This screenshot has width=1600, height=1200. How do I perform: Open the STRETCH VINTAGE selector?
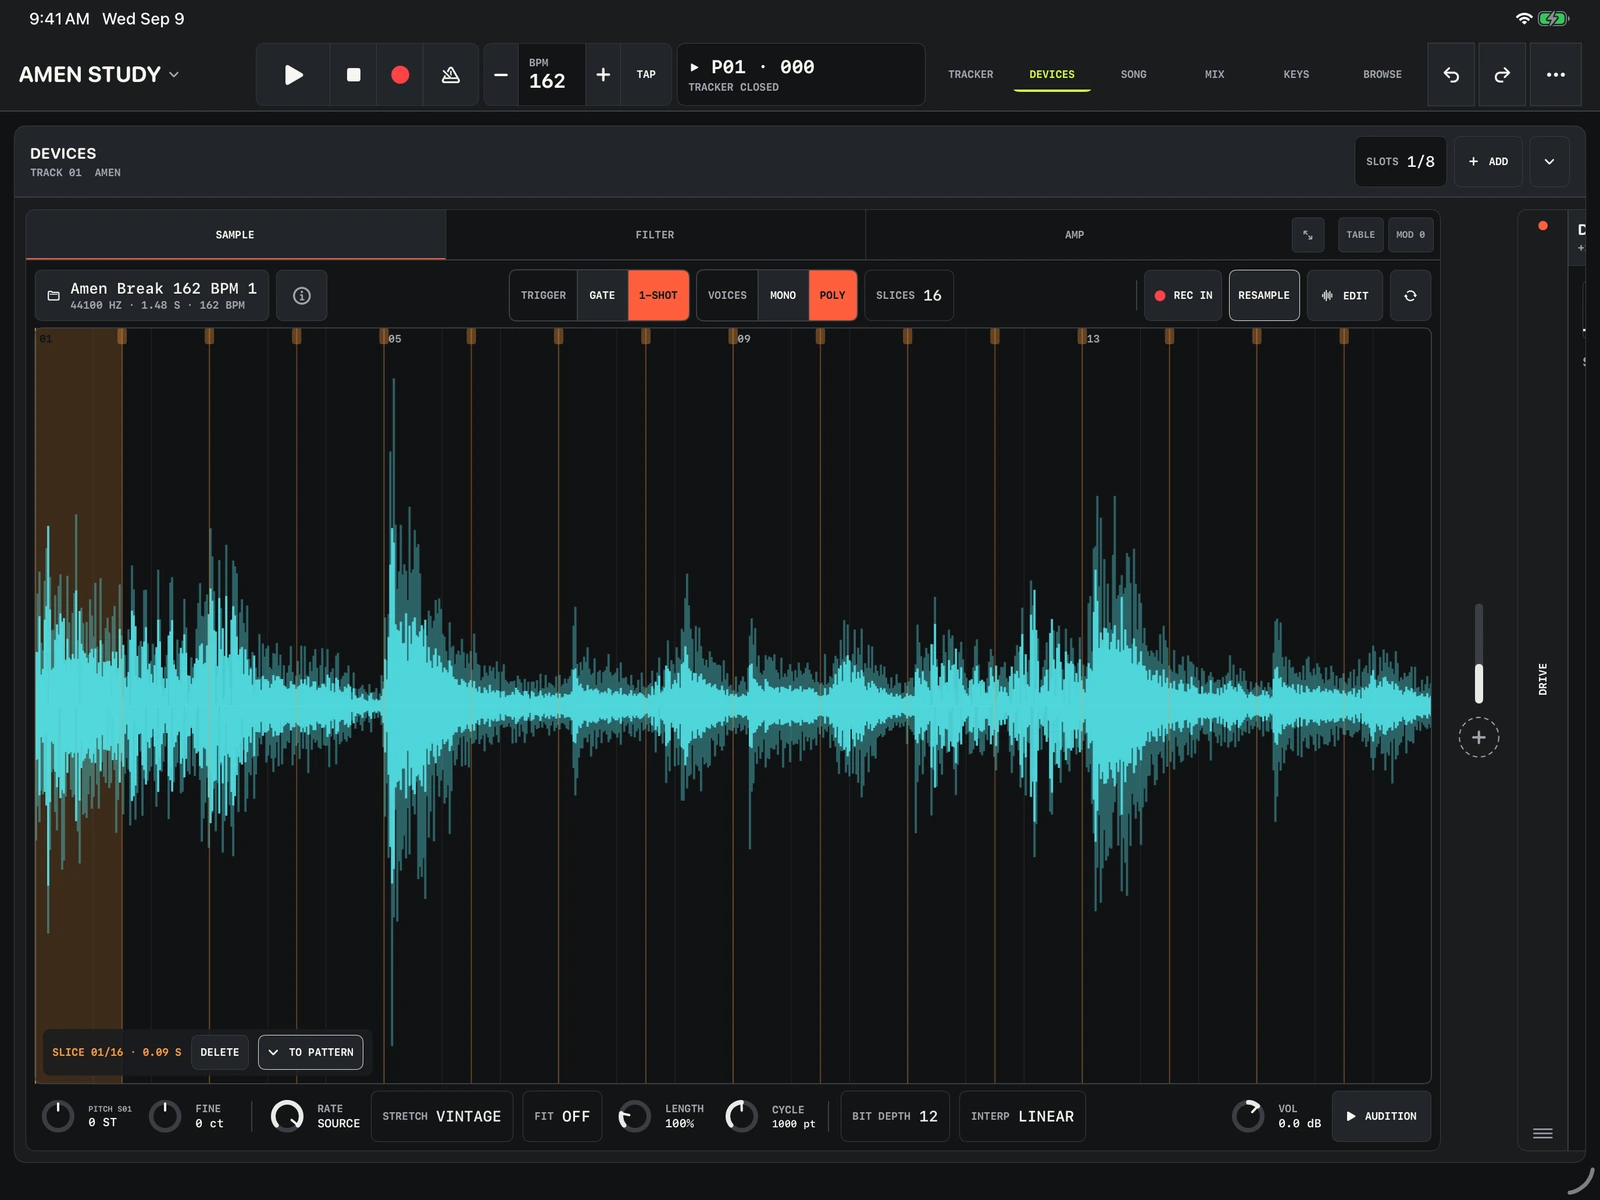(442, 1116)
